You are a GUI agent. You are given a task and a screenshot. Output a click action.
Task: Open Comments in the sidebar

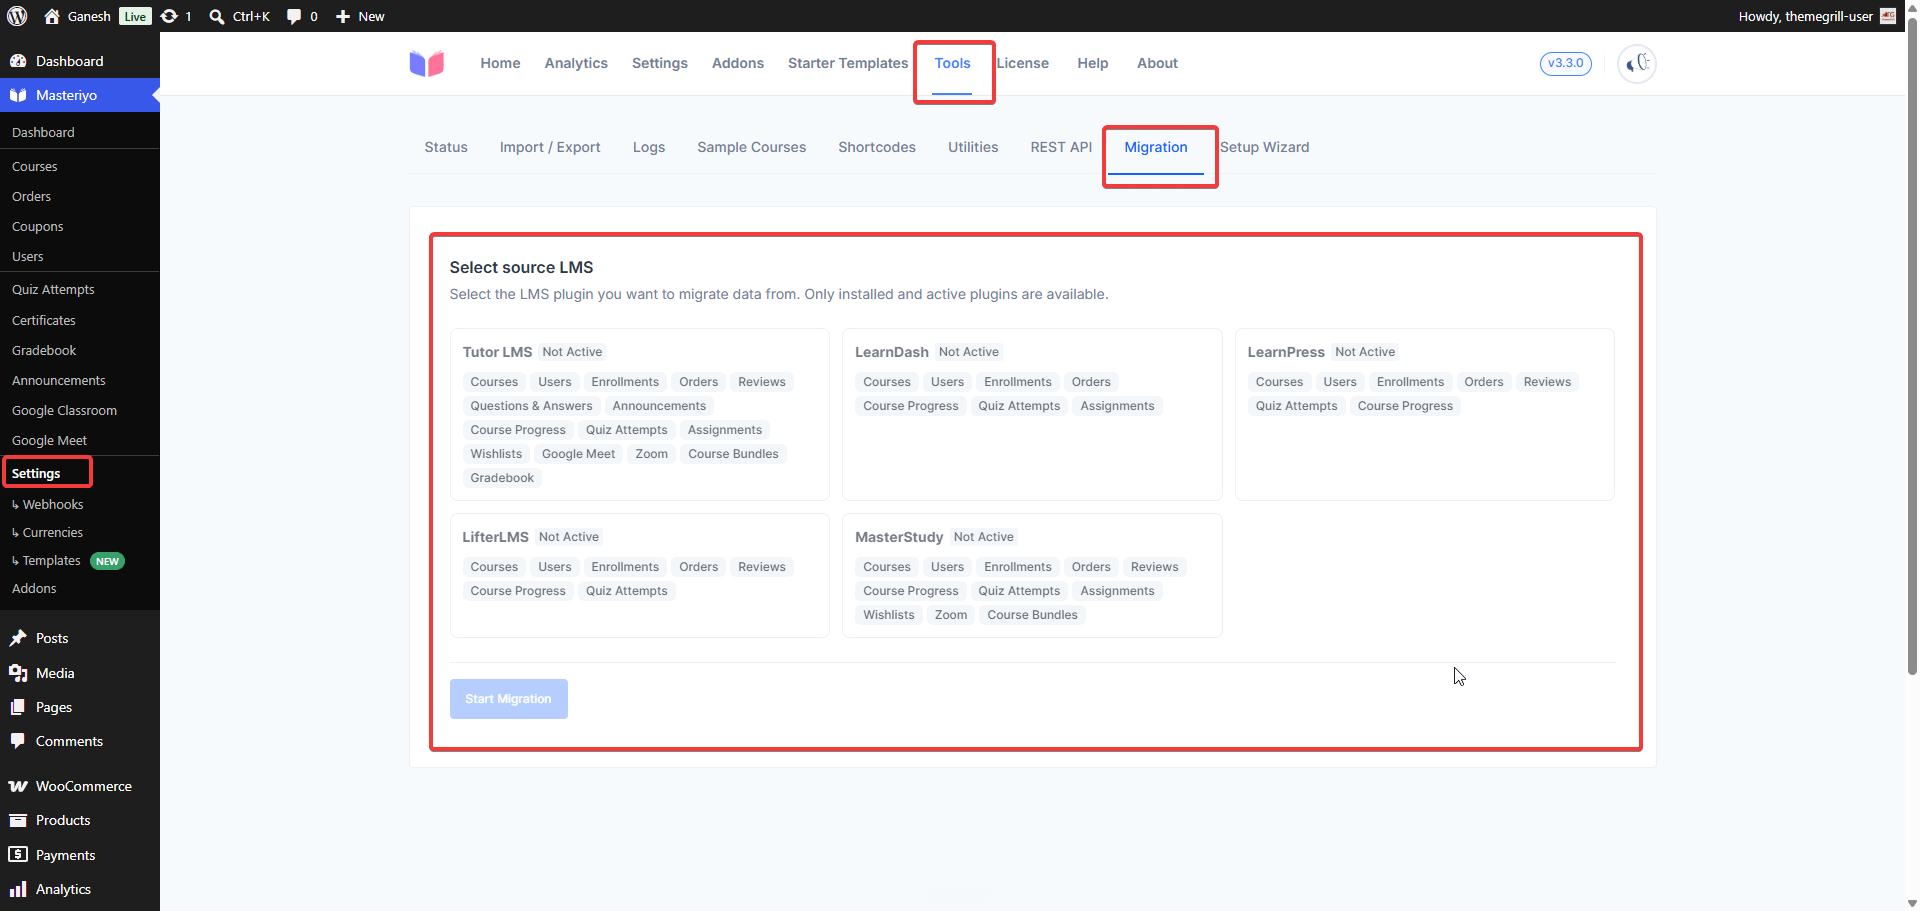[80, 741]
